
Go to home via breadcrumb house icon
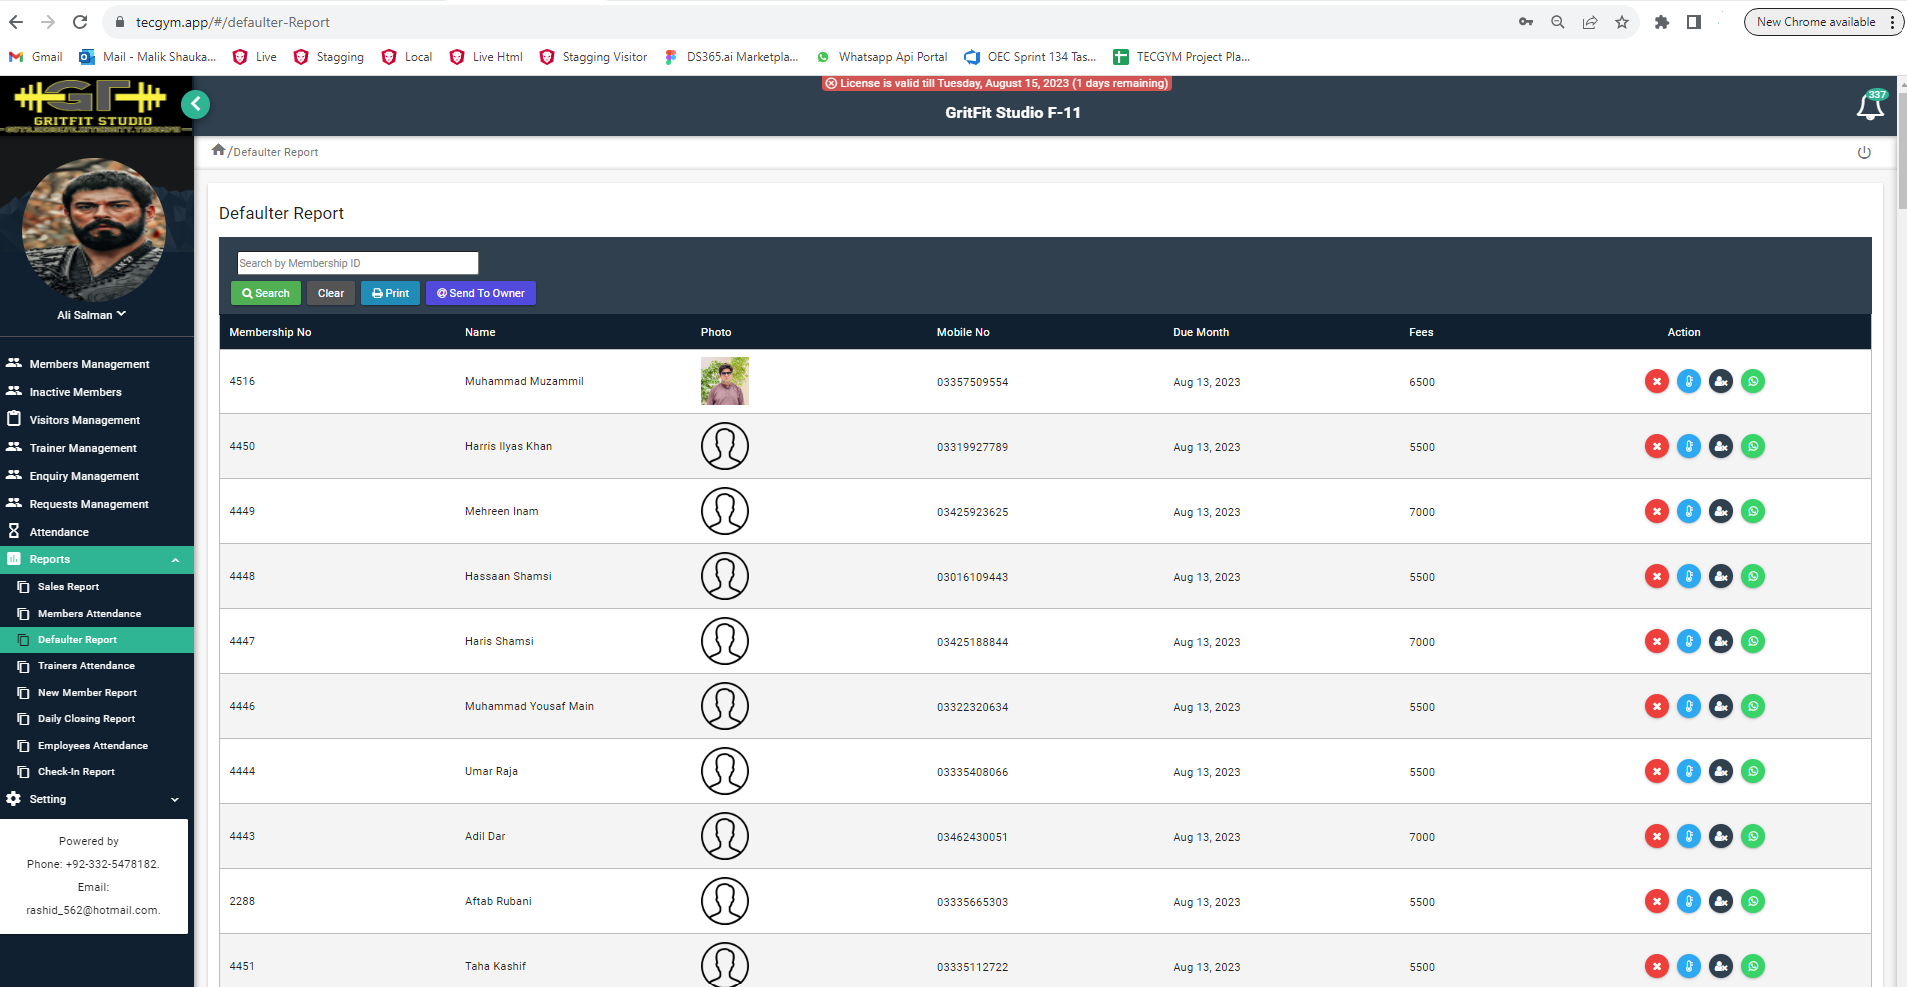(218, 150)
